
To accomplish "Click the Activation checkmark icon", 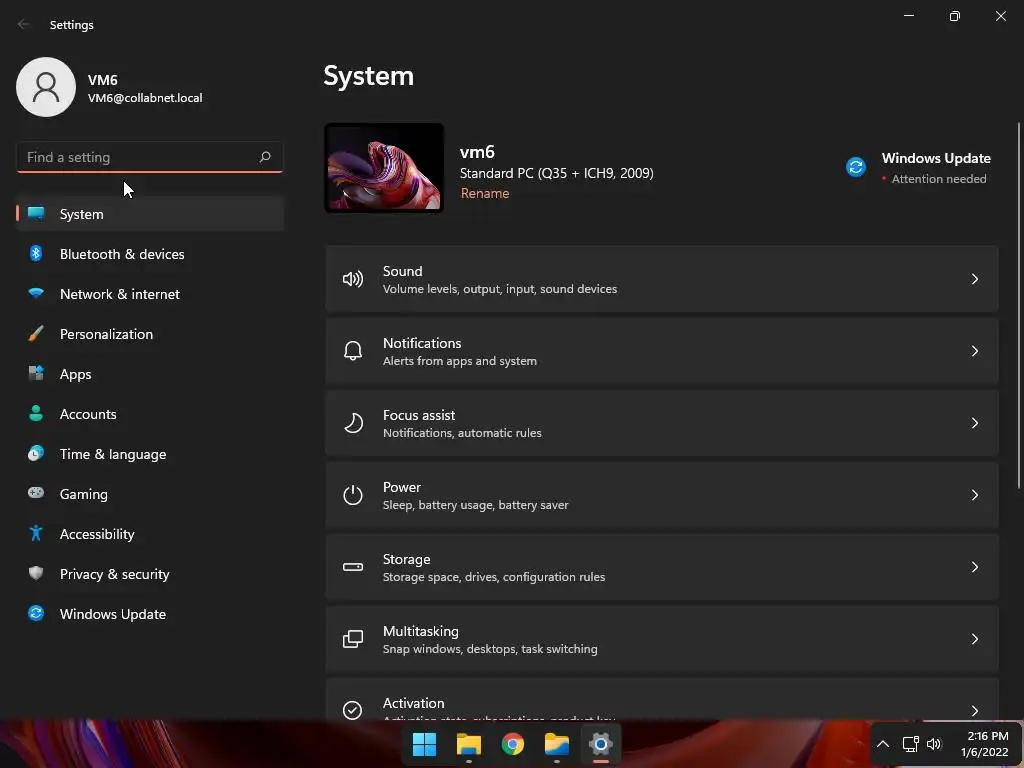I will click(x=353, y=710).
